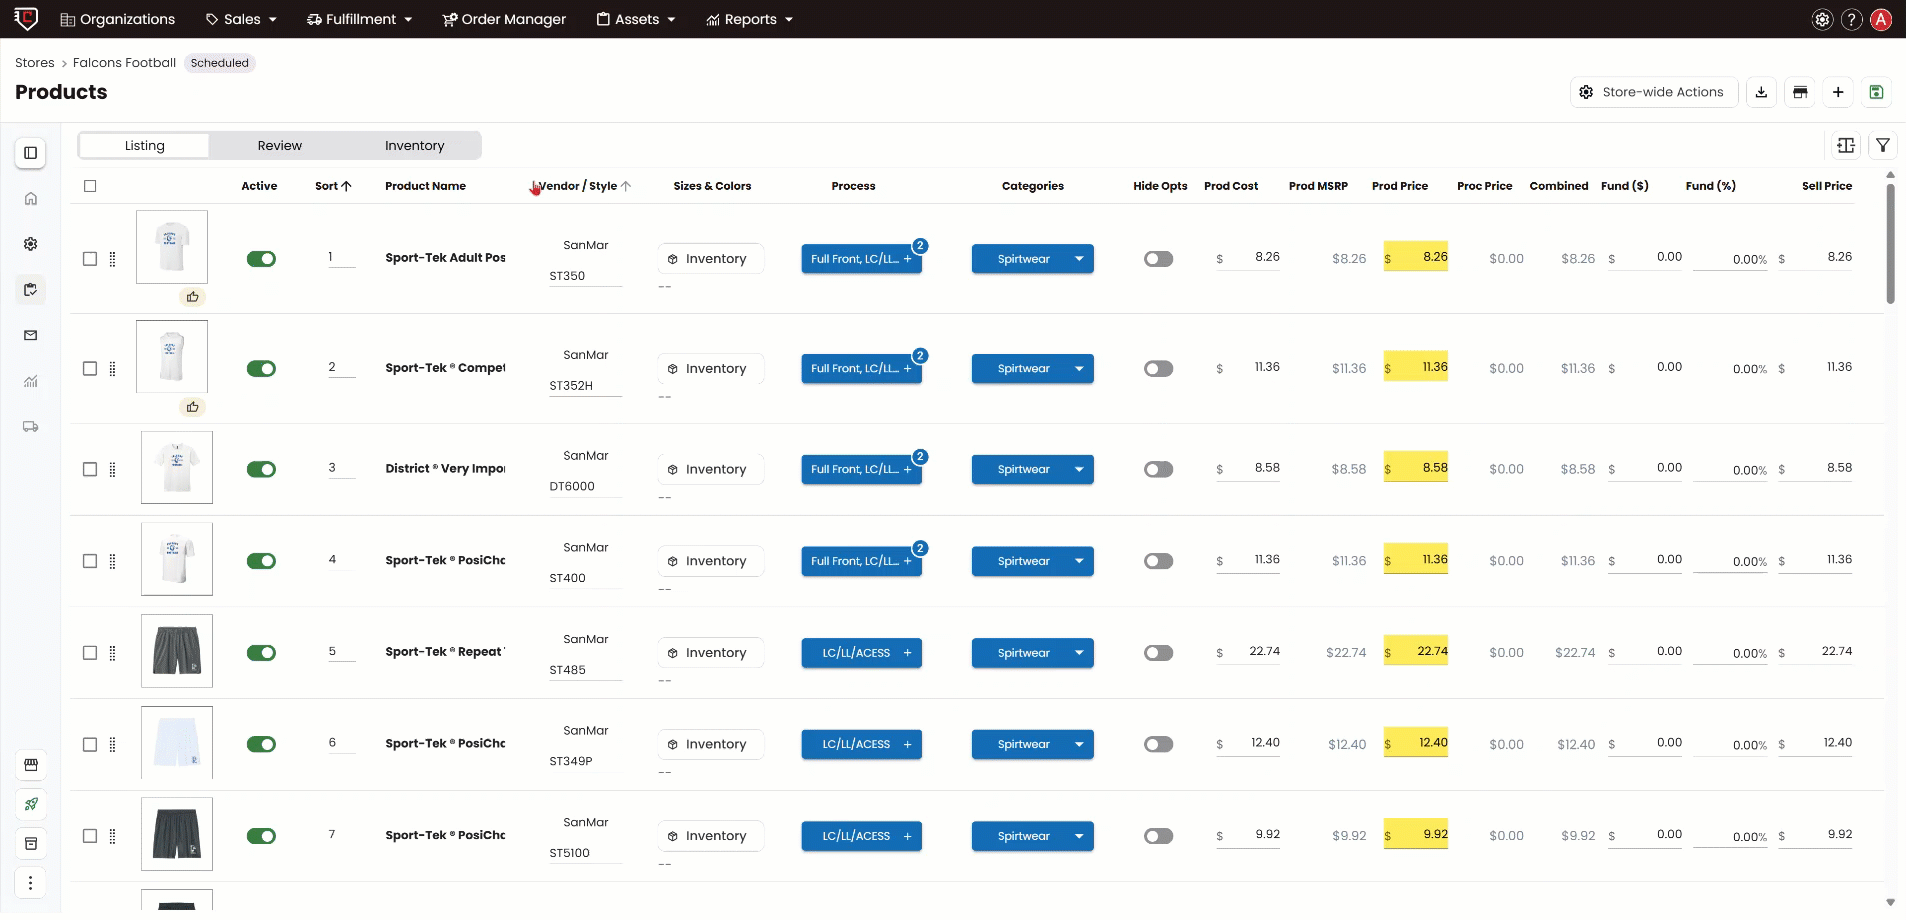Open the rocket launch icon in sidebar
Viewport: 1906px width, 920px height.
[31, 804]
